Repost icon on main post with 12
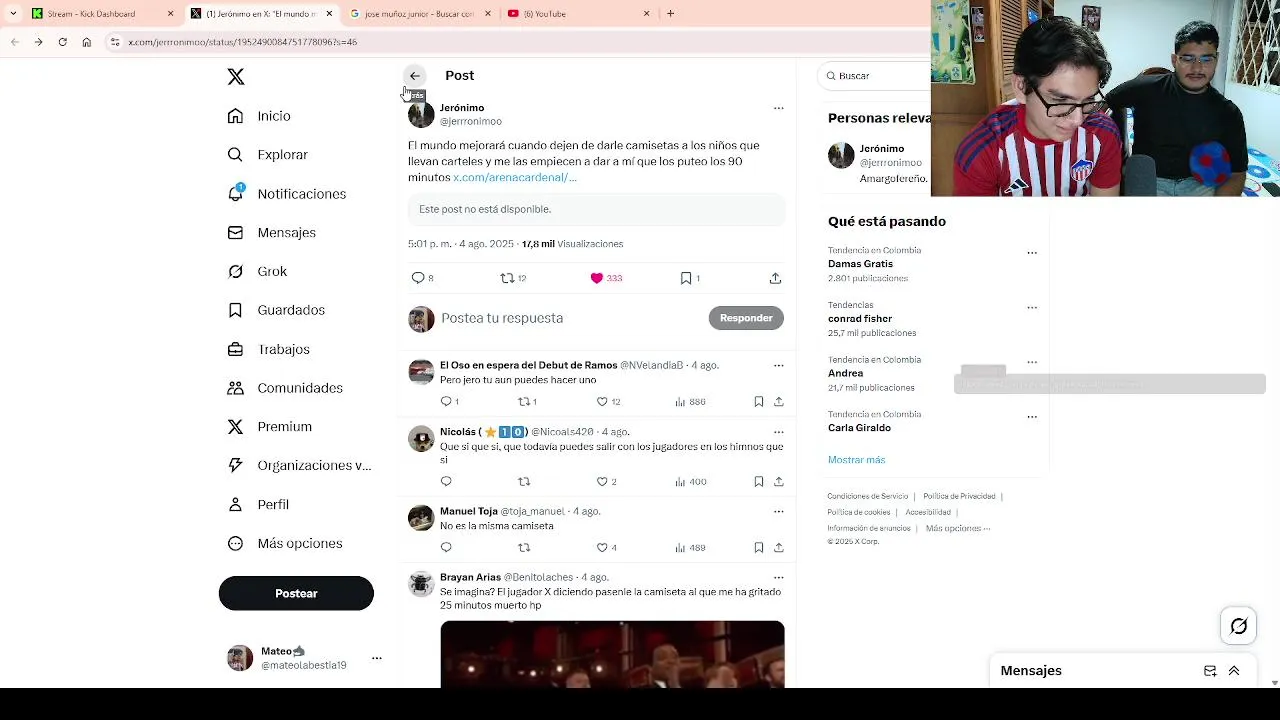Screen dimensions: 1280x720 tap(507, 278)
